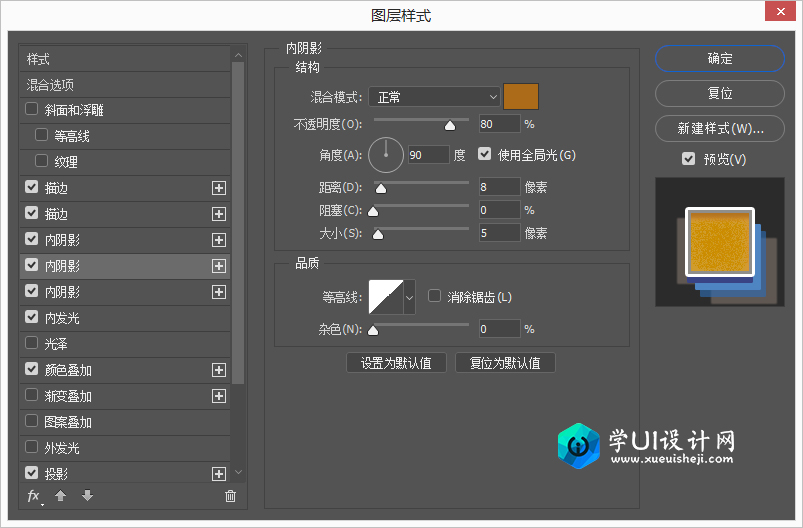Image resolution: width=803 pixels, height=528 pixels.
Task: Expand the 等高线 contour picker arrow
Action: [x=409, y=297]
